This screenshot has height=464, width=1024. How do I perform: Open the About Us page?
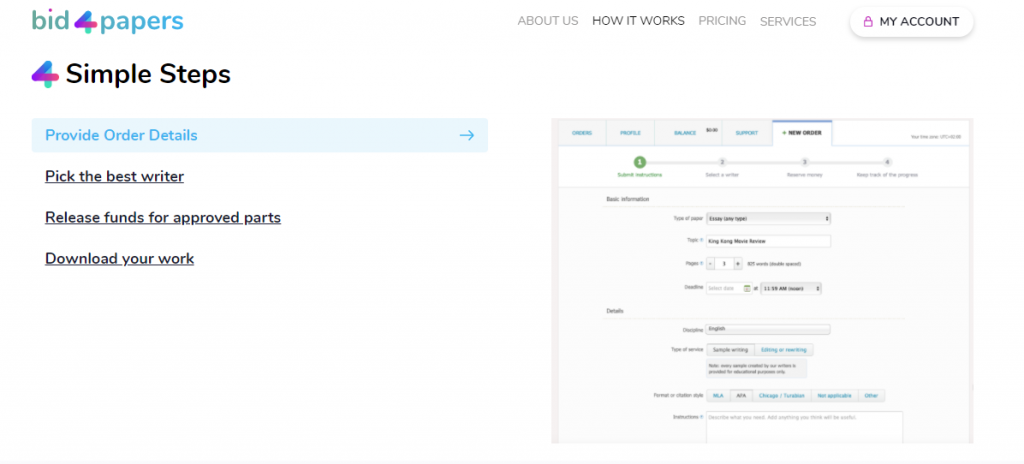click(x=548, y=21)
